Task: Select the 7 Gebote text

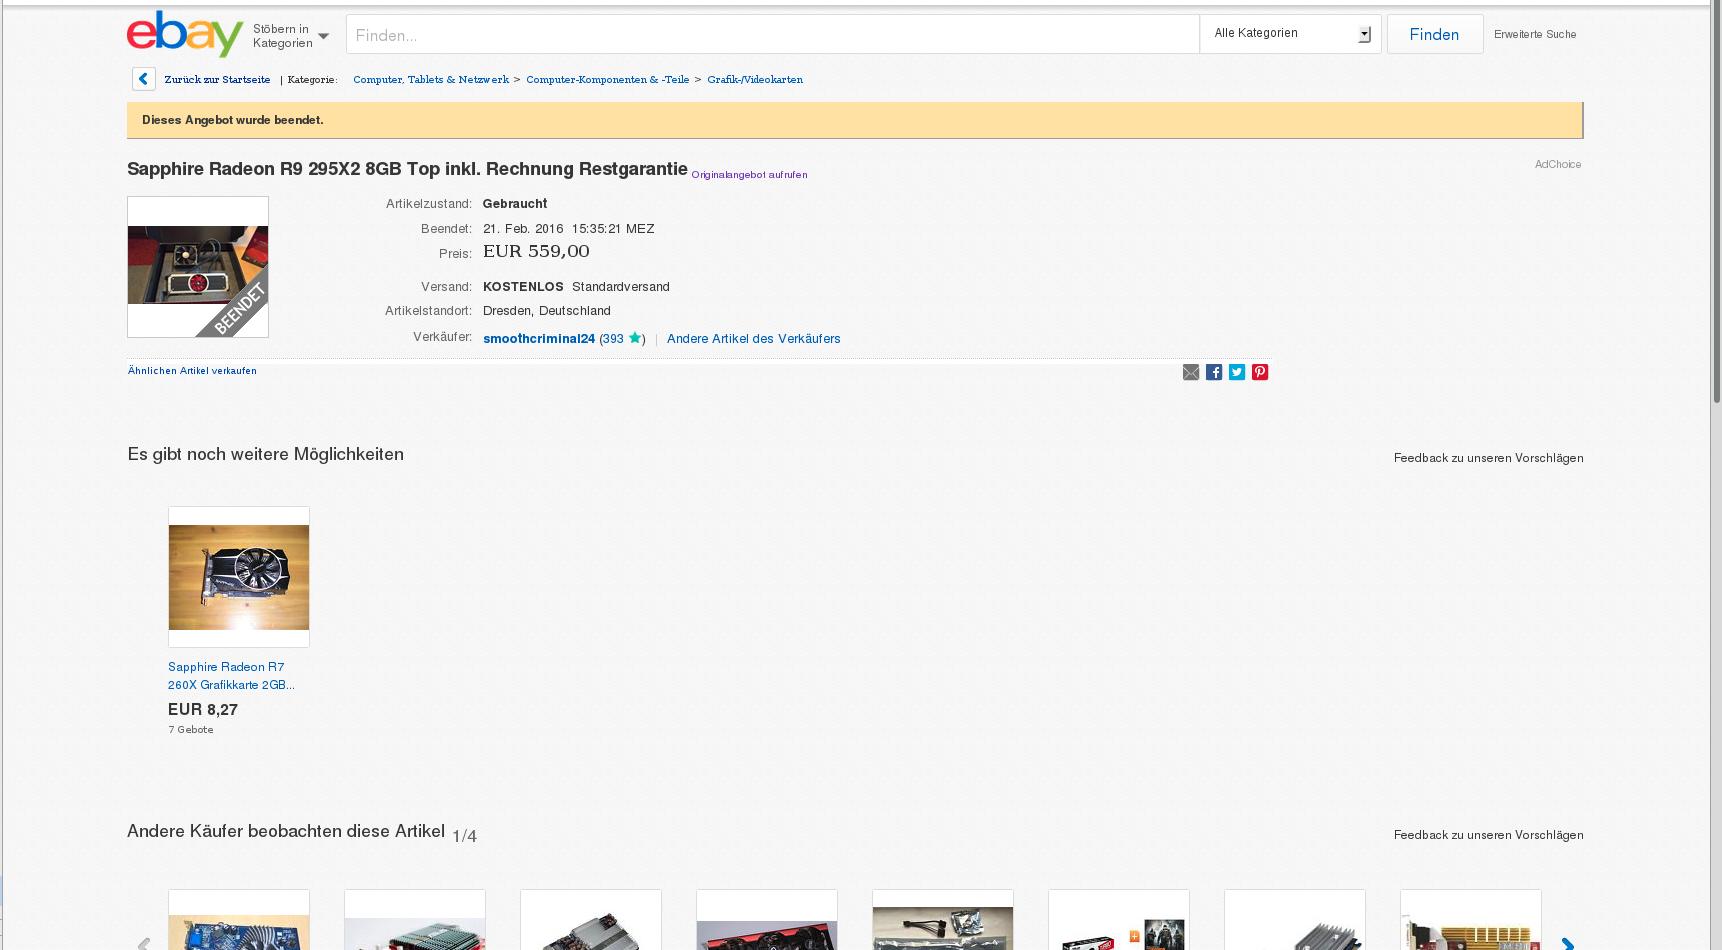Action: [x=190, y=730]
